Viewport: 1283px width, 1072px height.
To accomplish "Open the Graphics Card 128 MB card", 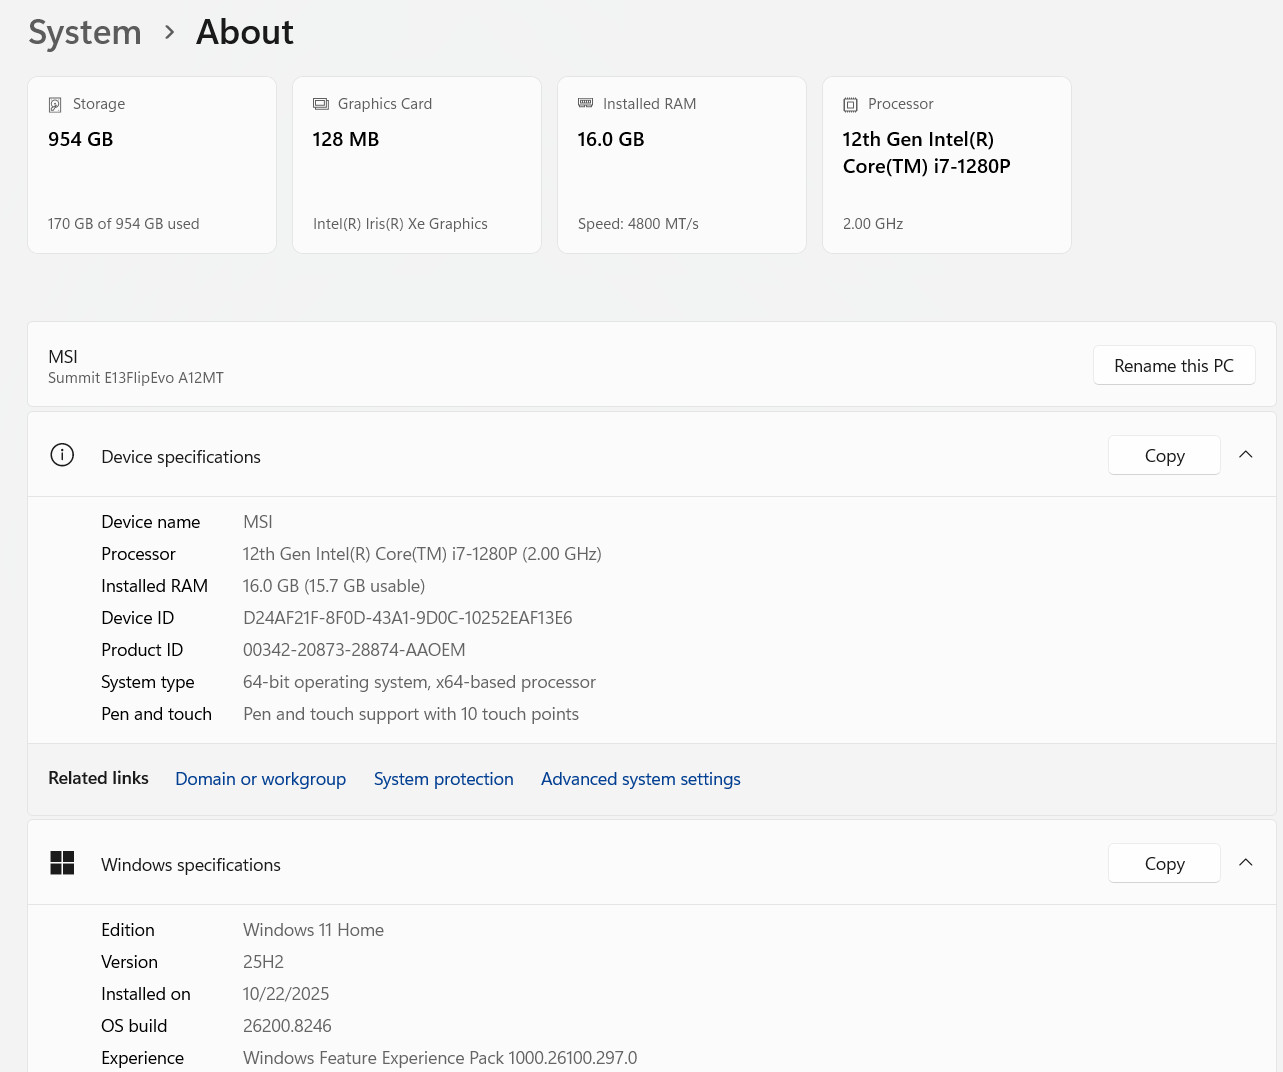I will coord(417,165).
